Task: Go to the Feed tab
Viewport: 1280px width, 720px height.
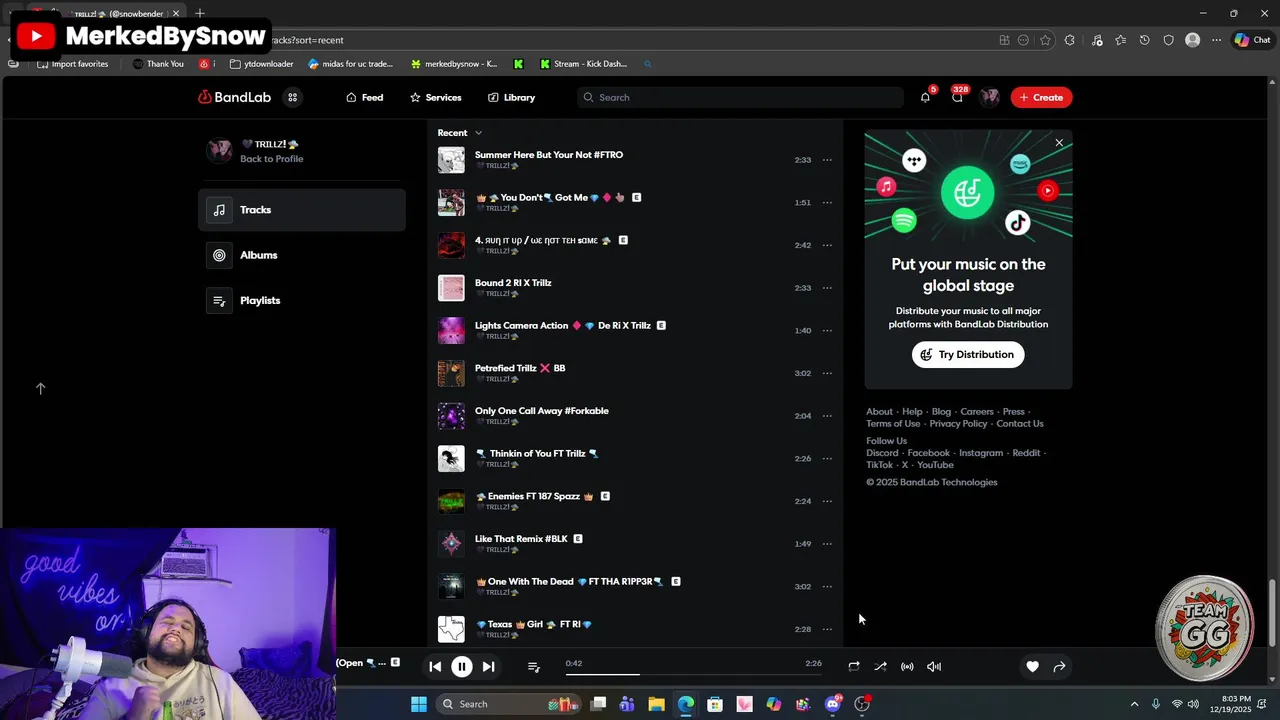Action: click(364, 97)
